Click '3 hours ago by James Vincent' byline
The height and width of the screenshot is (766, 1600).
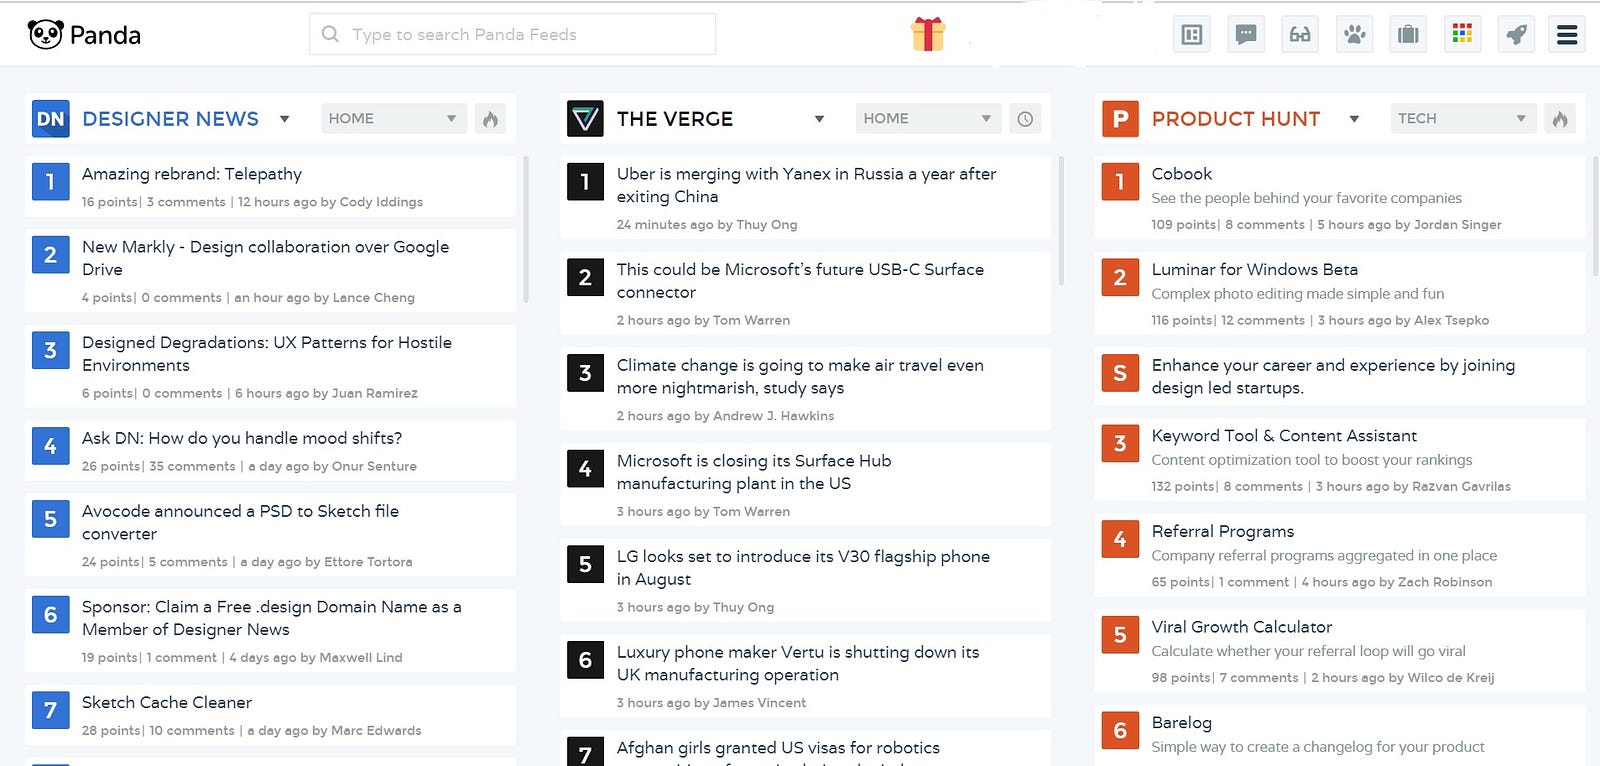711,703
